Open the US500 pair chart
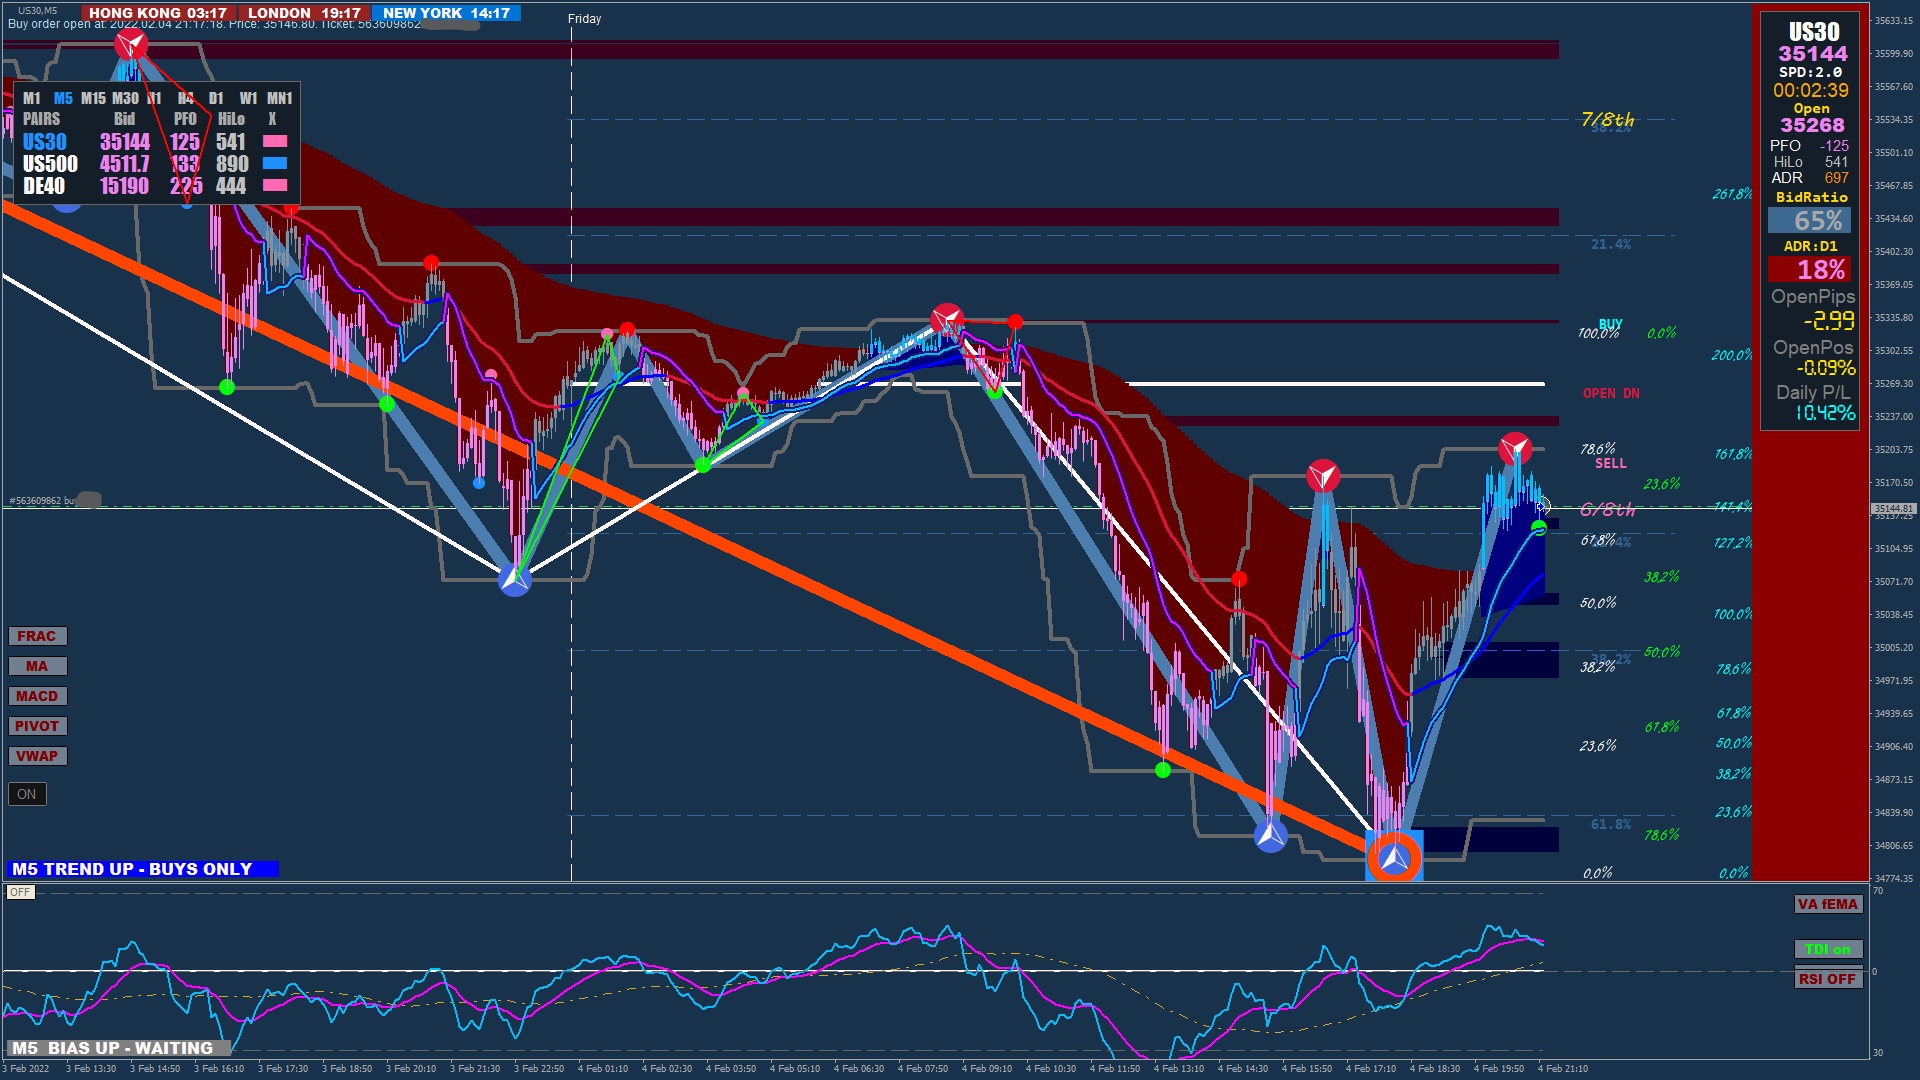 click(50, 164)
